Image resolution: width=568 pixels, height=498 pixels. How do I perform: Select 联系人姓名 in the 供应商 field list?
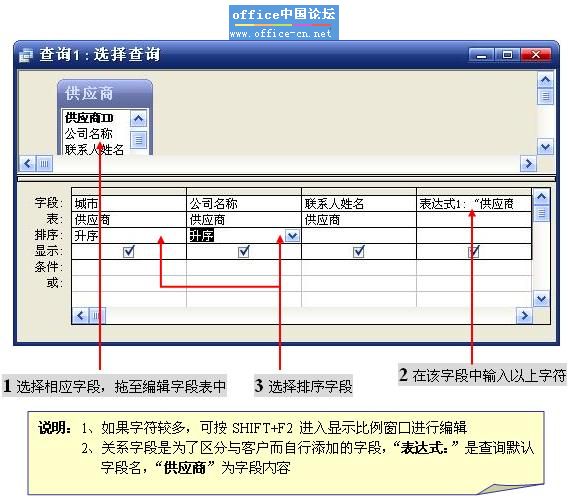94,150
